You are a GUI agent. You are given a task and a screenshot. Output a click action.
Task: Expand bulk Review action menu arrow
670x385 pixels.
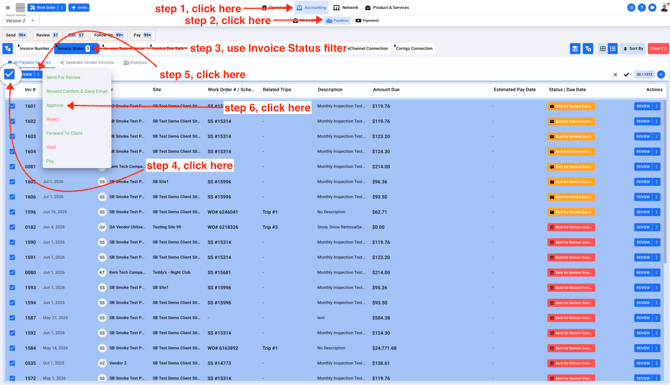(38, 74)
